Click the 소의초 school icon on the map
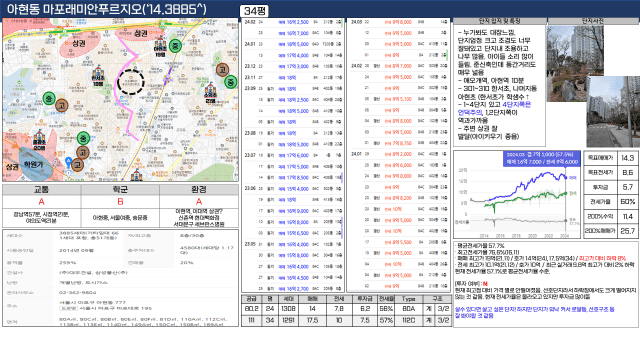 [210, 91]
